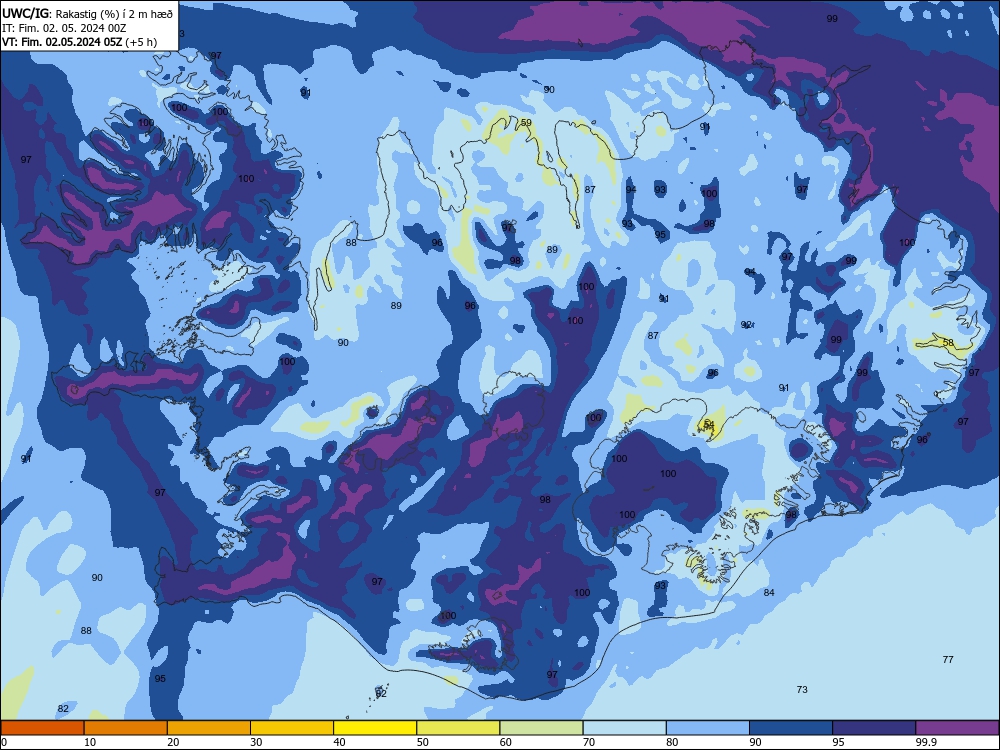Click the light green 60–70 legend swatch
The width and height of the screenshot is (1000, 750).
[541, 728]
